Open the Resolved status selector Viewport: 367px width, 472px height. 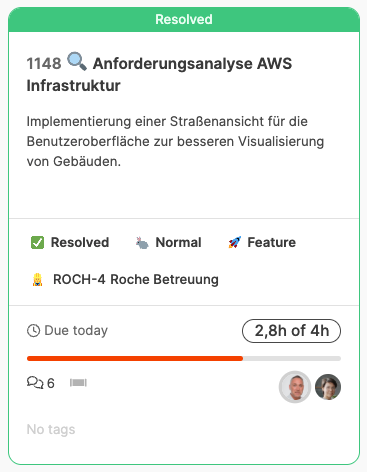pyautogui.click(x=70, y=243)
